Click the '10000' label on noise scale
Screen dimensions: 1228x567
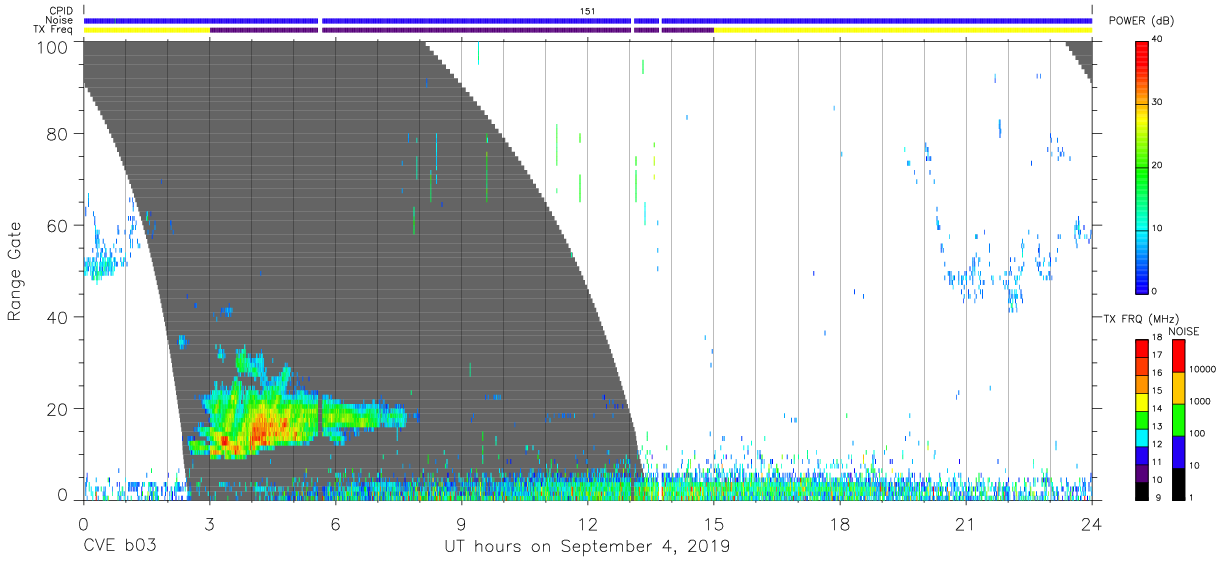[1203, 369]
